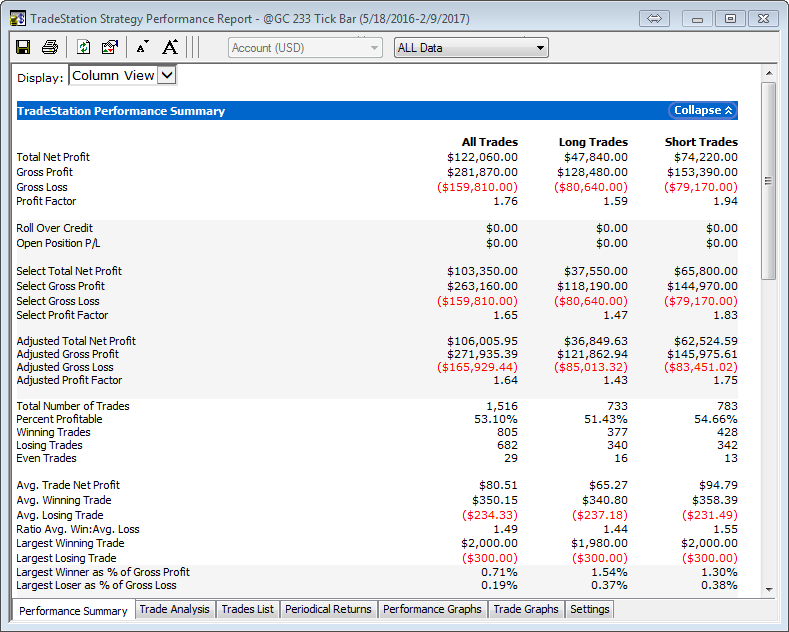Increase font size with large A icon
This screenshot has width=789, height=632.
(x=170, y=47)
